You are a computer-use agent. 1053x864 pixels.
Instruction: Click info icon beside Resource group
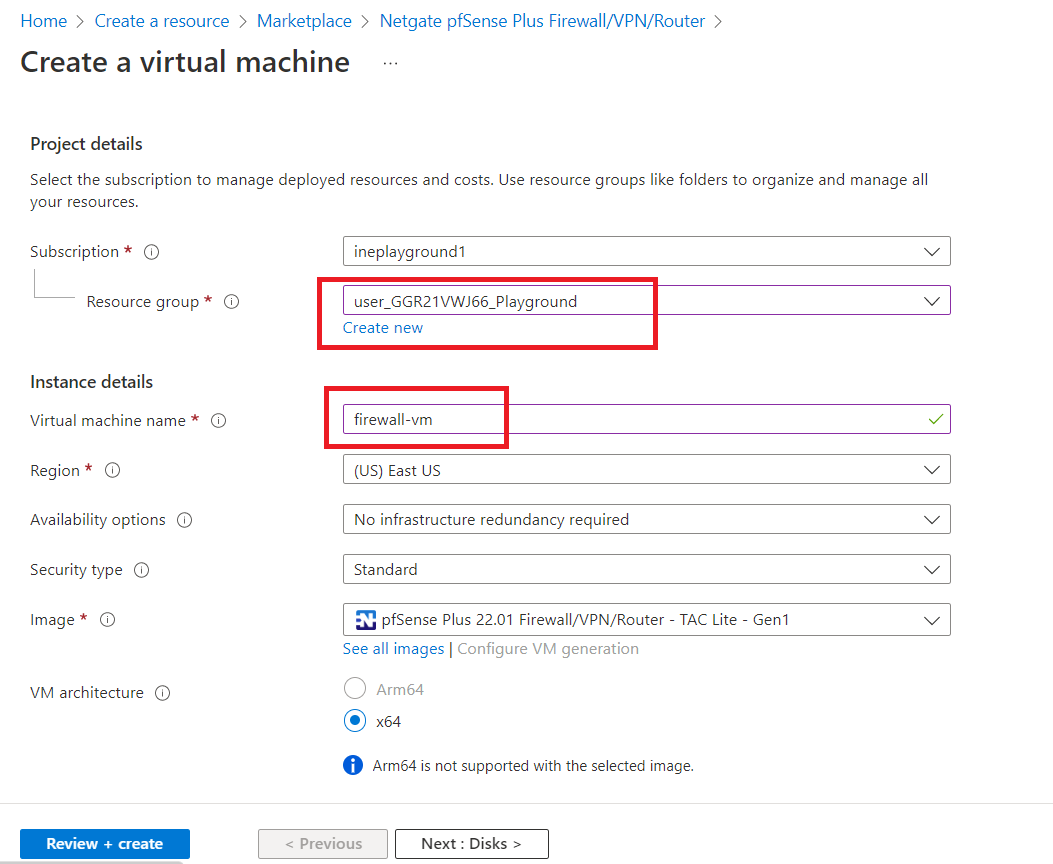pos(231,301)
